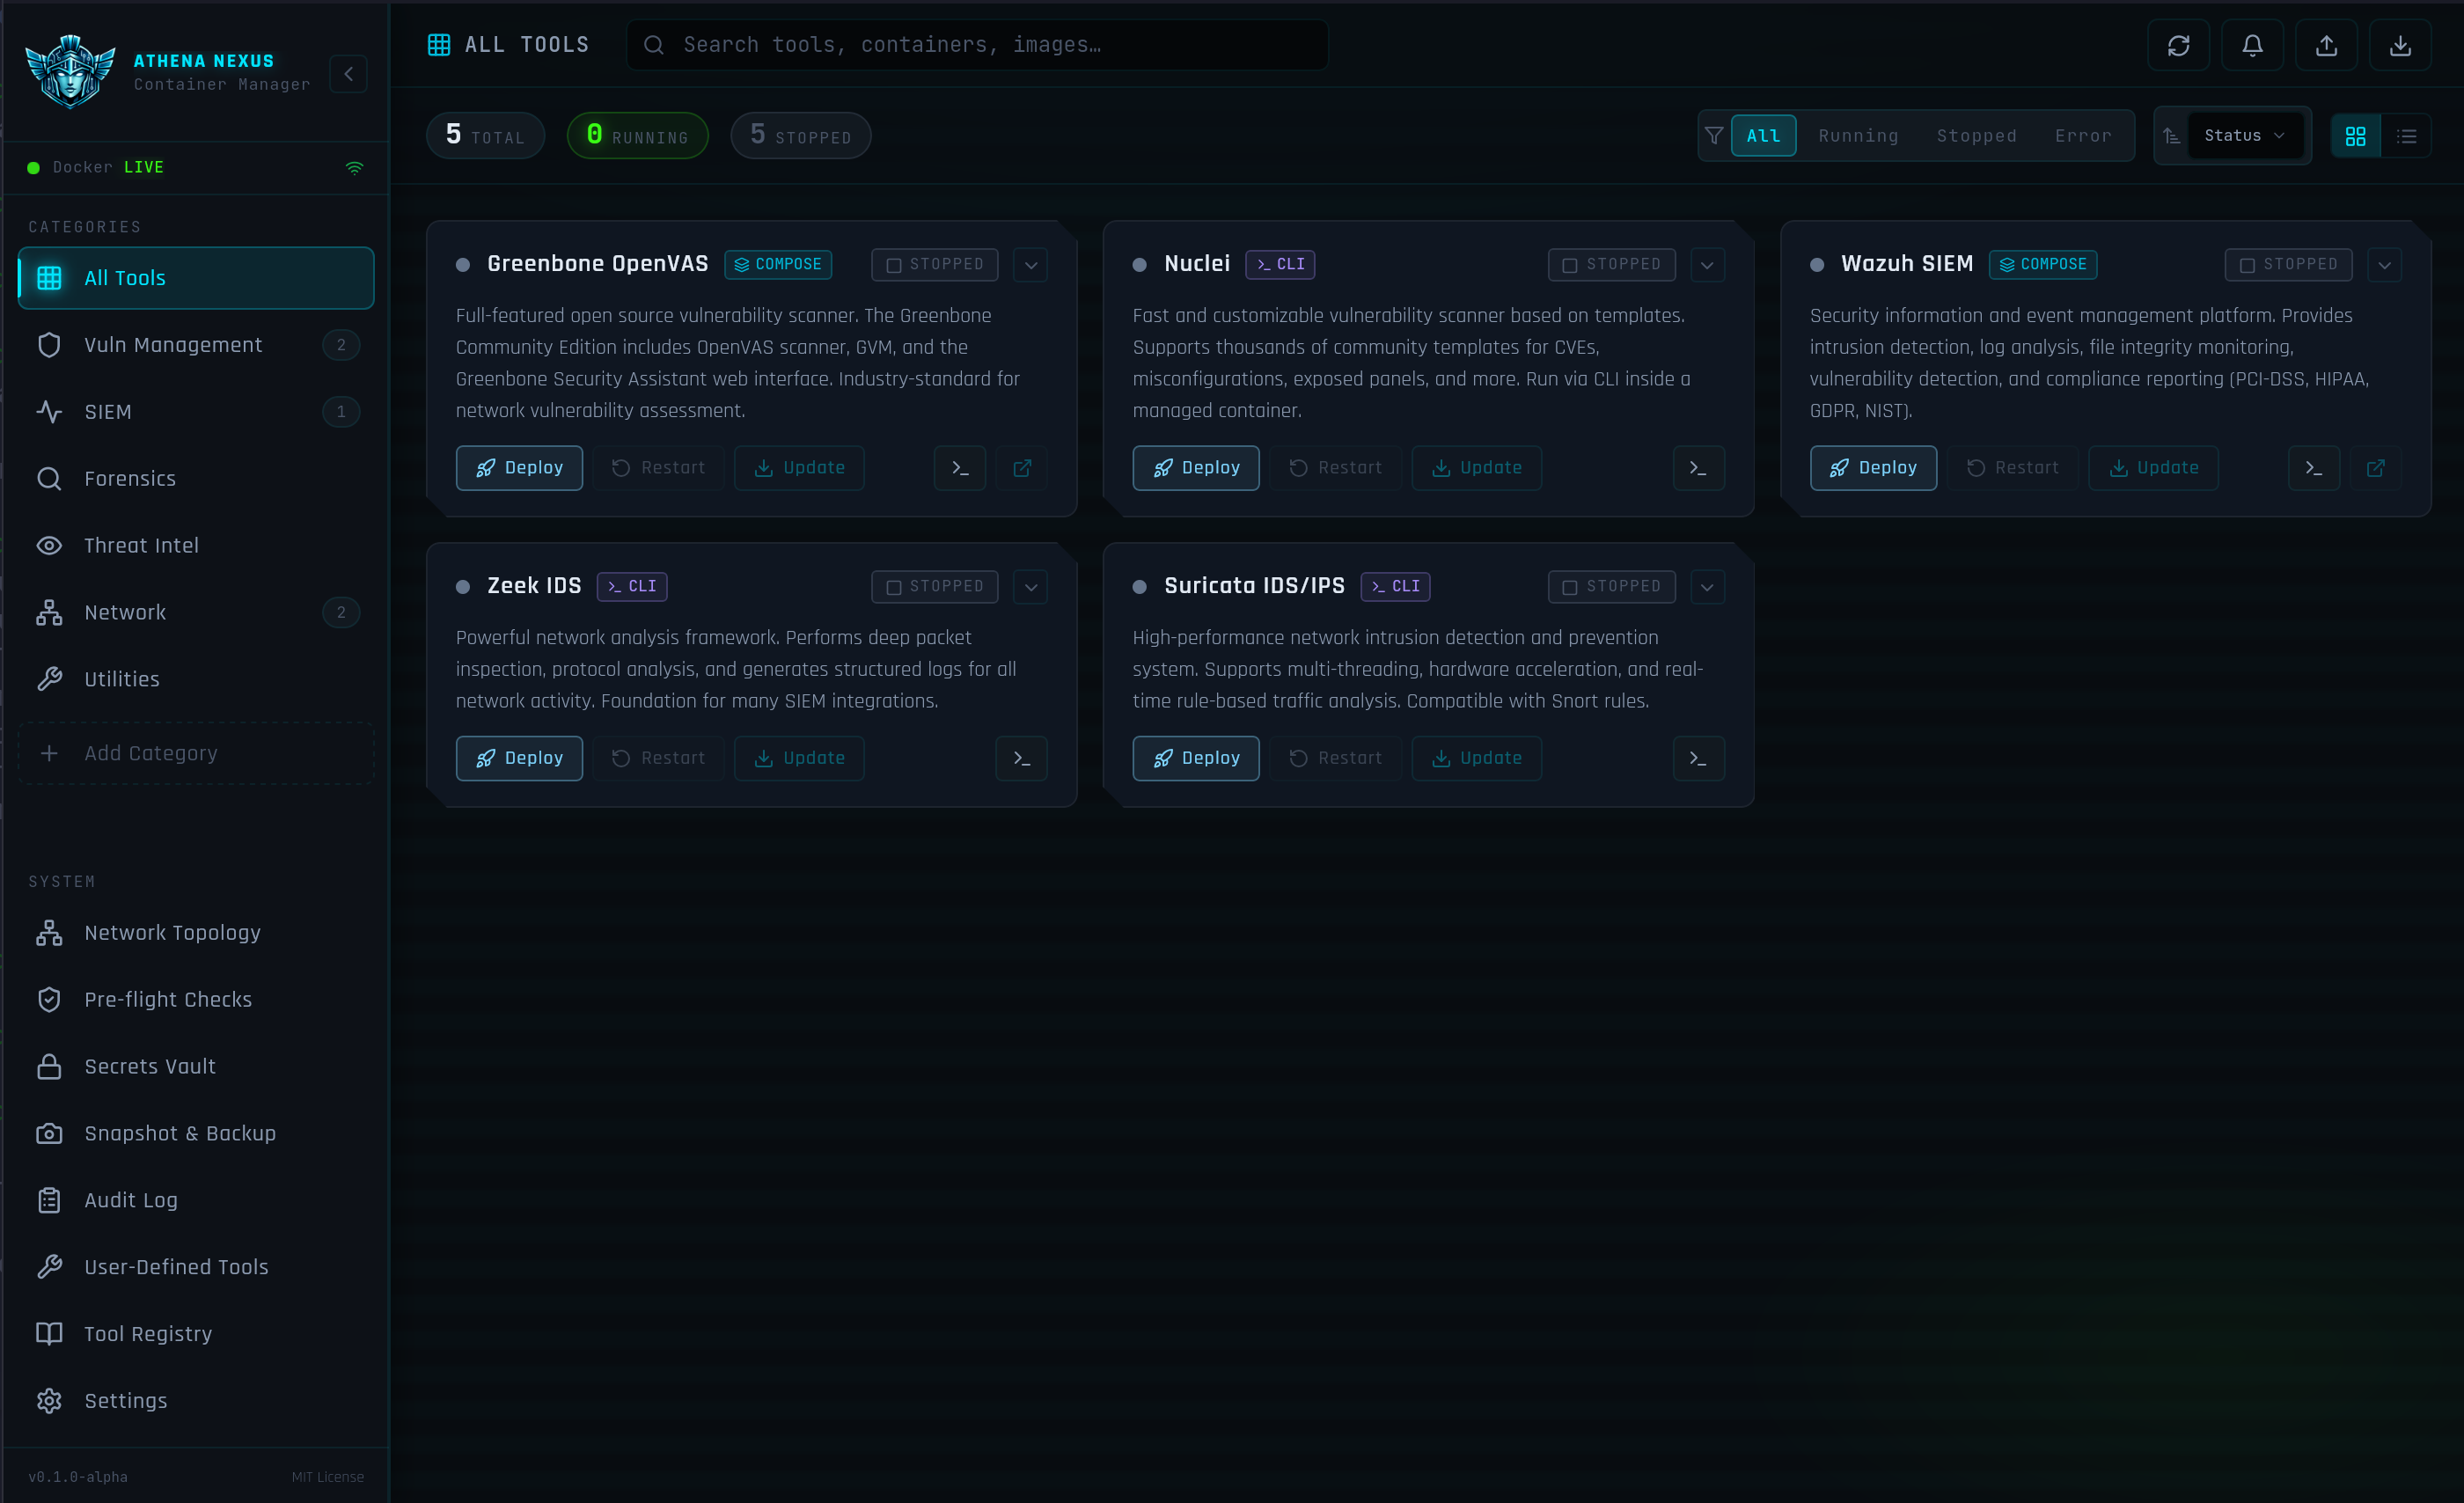Expand Suricata IDS/IPS card chevron
Image resolution: width=2464 pixels, height=1503 pixels.
[1707, 587]
